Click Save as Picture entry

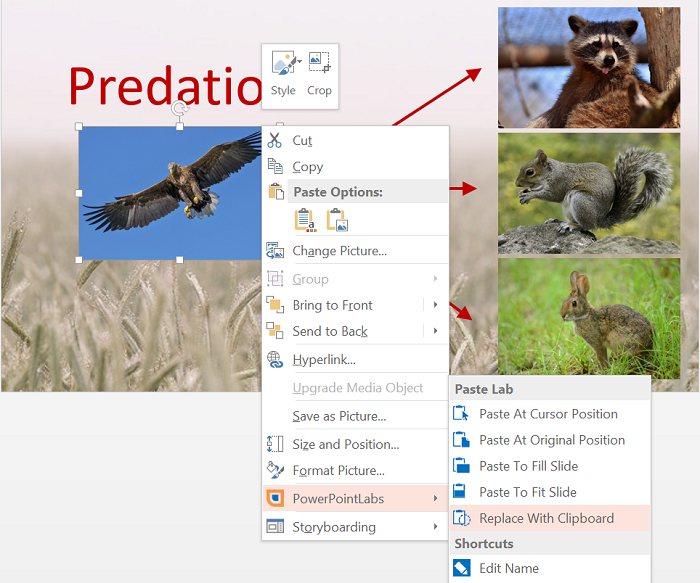339,416
